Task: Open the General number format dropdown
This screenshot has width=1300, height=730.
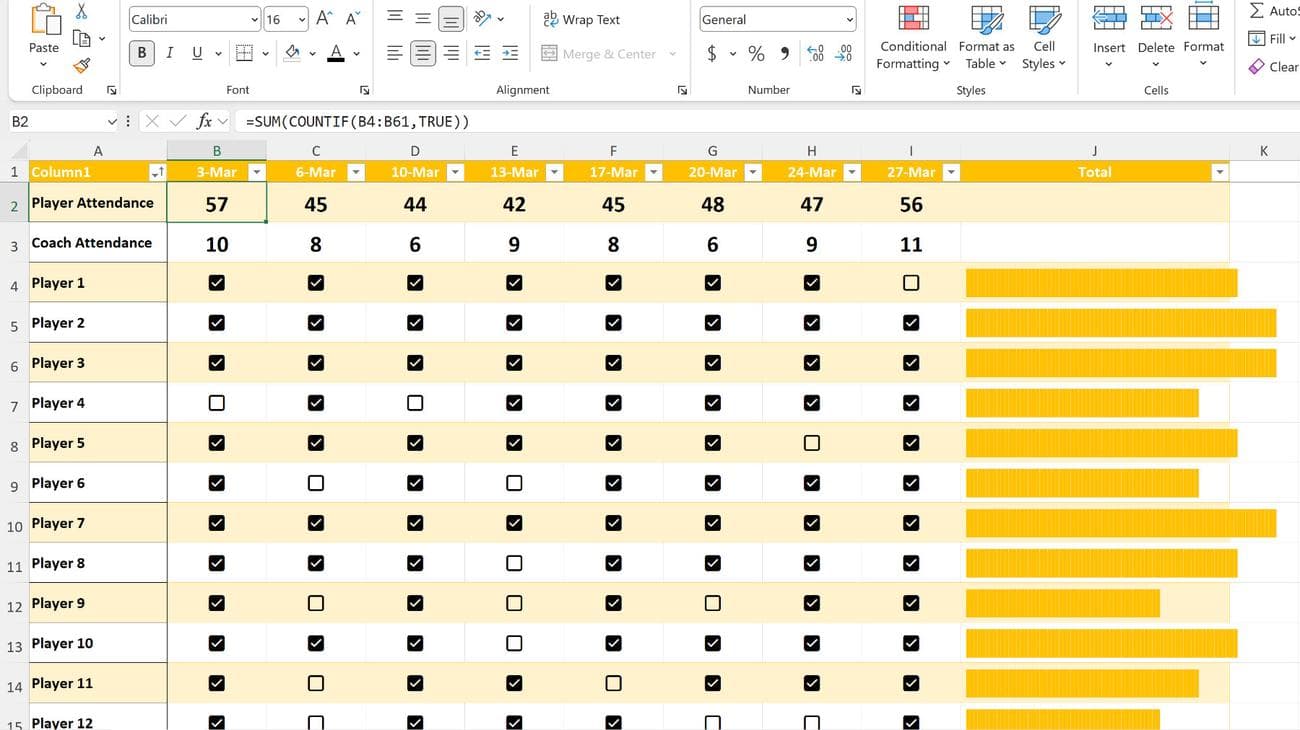Action: click(851, 18)
